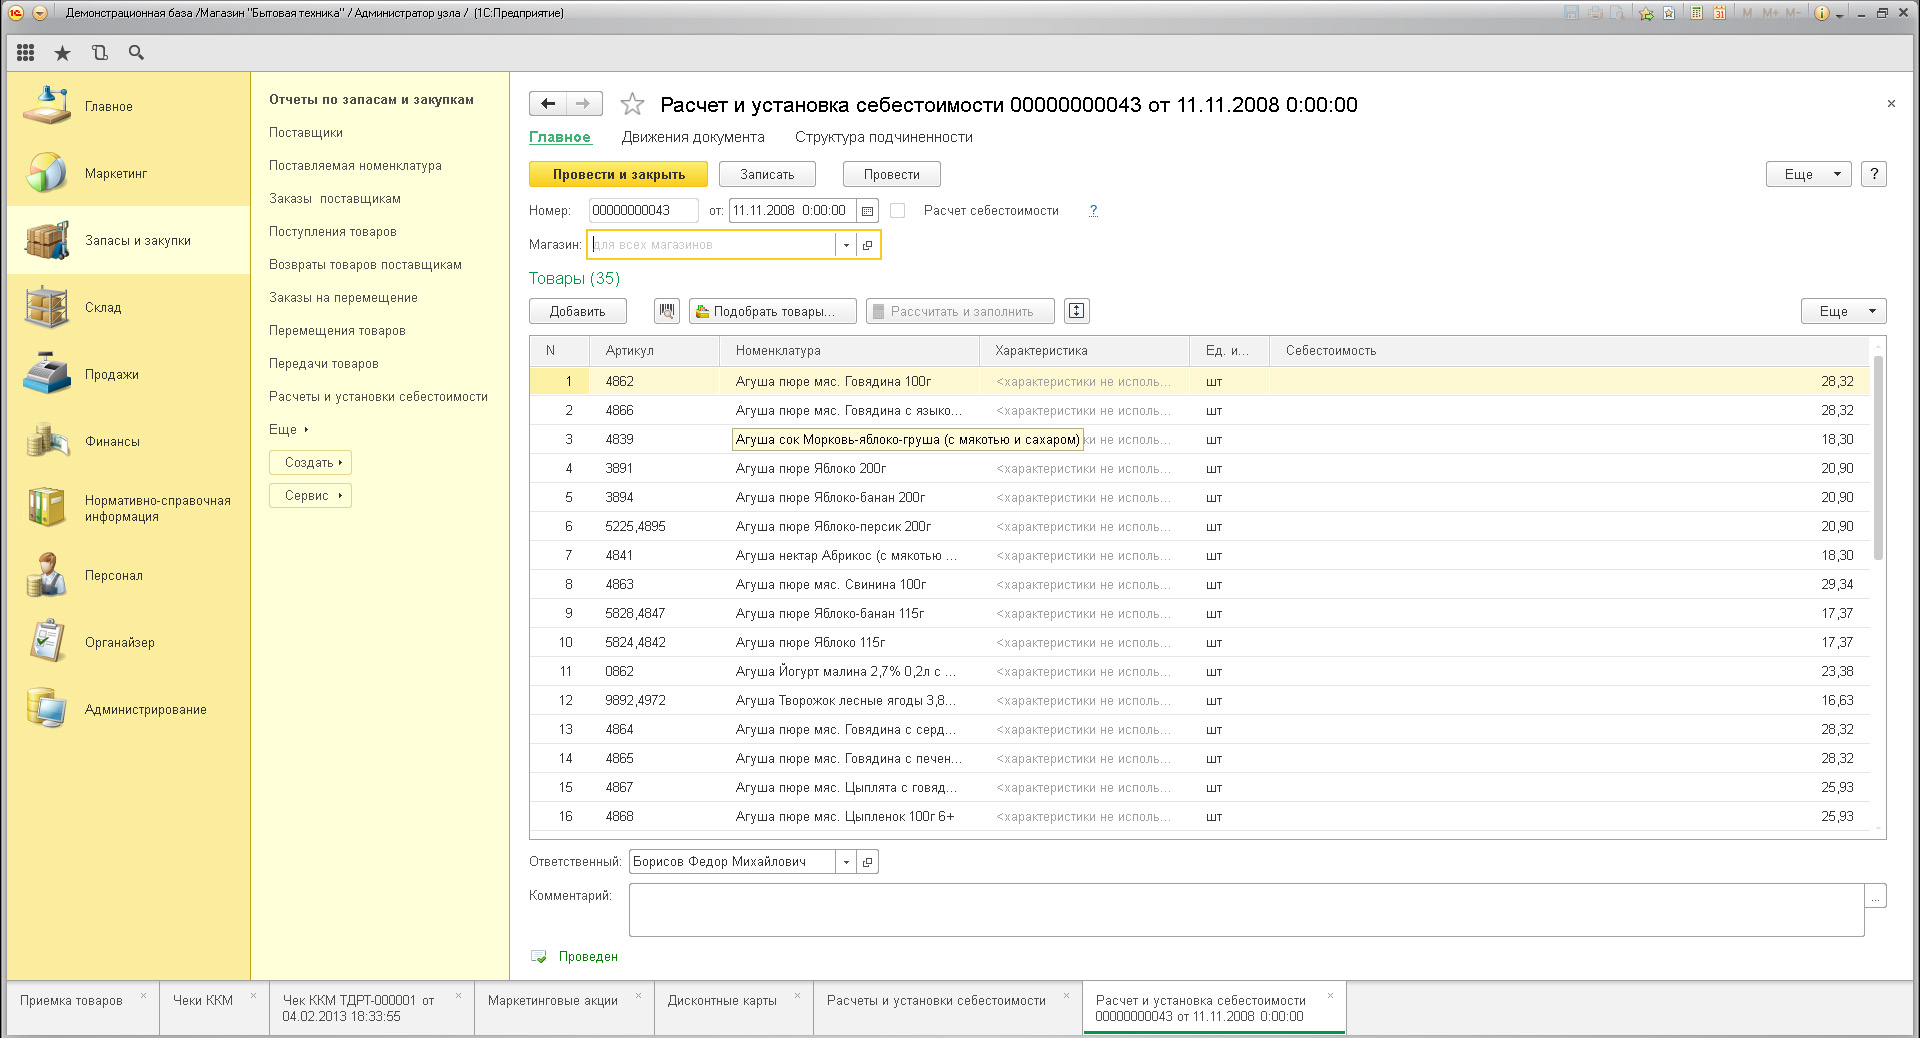Click the Номер input field
Screen dimensions: 1920x1038
[643, 211]
